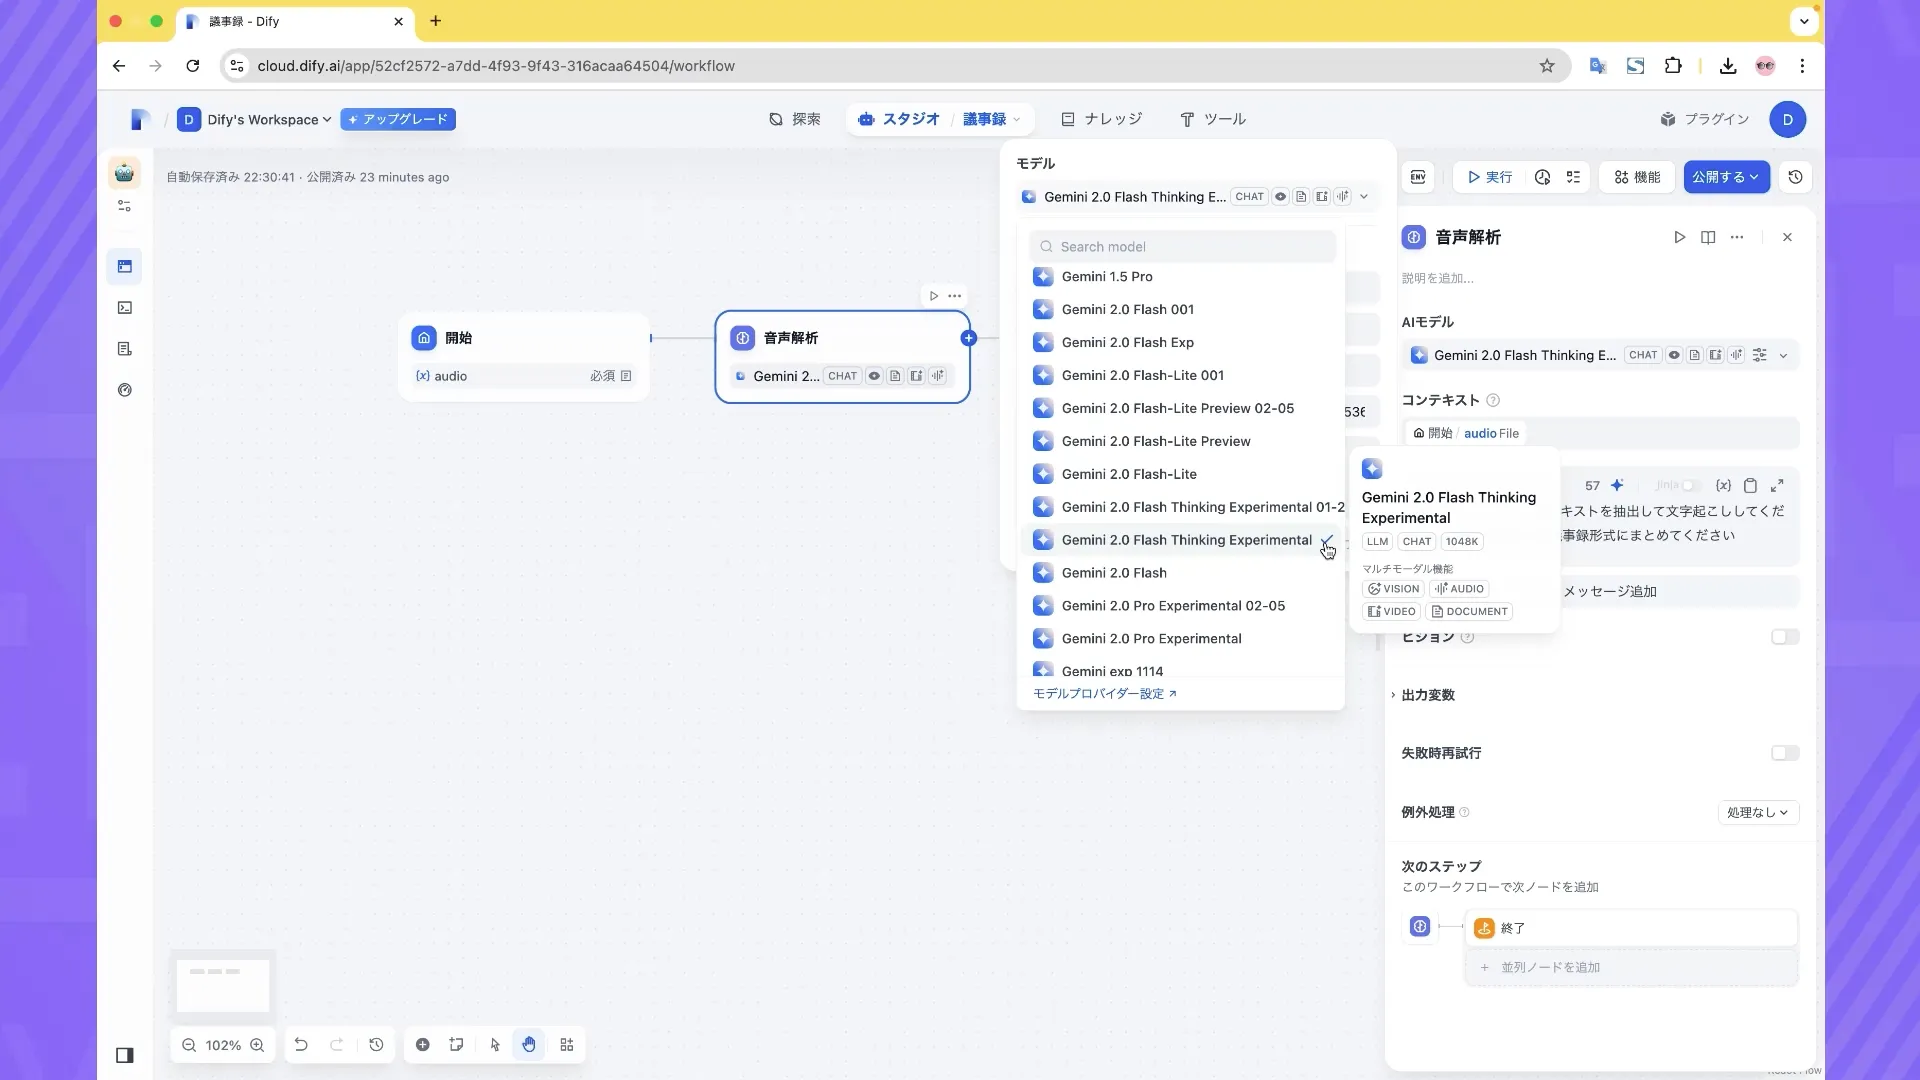Click the 実行 run button
Viewport: 1920px width, 1080px height.
1490,177
